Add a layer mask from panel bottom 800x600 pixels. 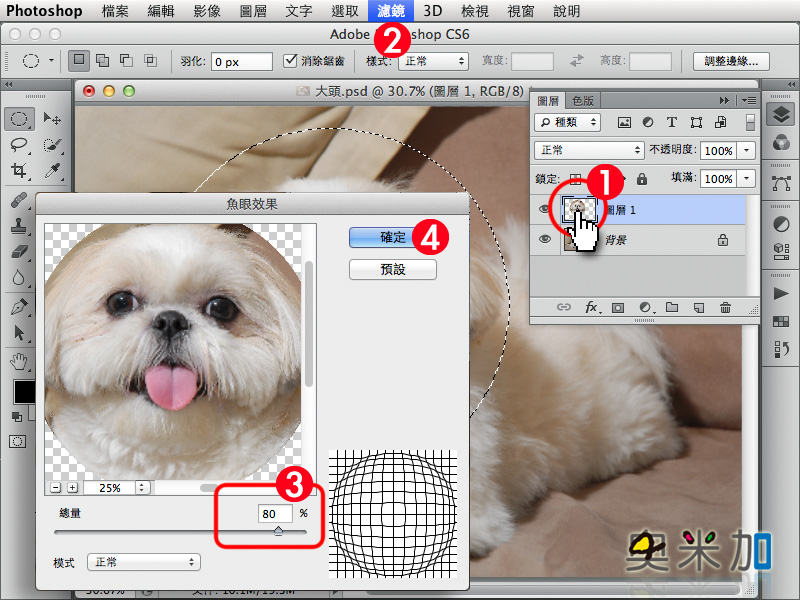coord(618,308)
